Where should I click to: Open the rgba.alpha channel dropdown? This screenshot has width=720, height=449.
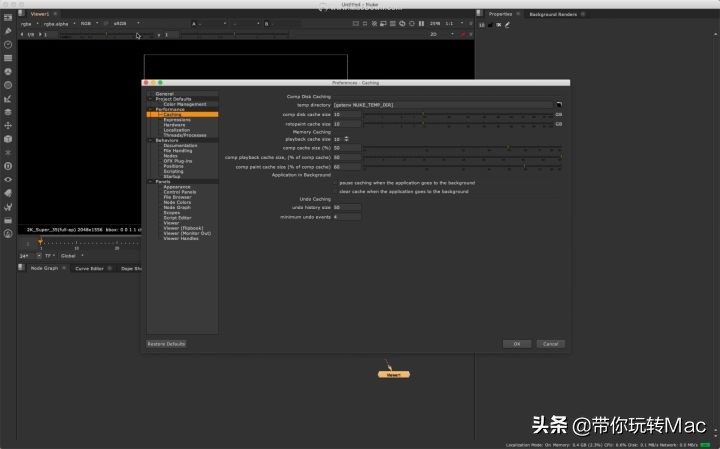[x=59, y=23]
